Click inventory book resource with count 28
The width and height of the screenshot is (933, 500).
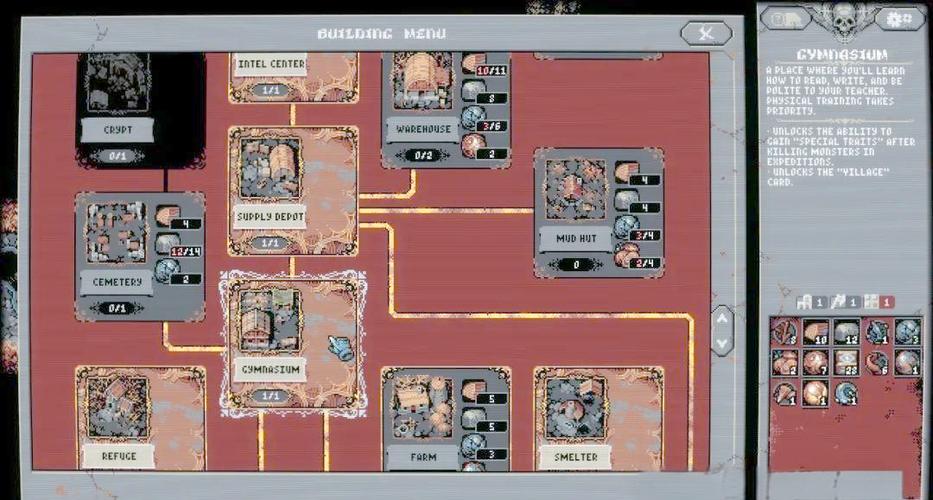click(x=846, y=362)
